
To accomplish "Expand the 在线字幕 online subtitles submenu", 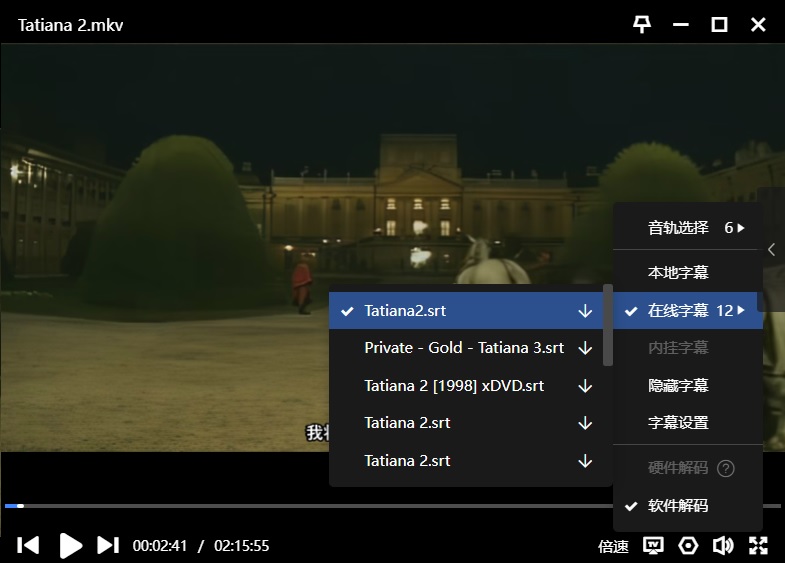I will pyautogui.click(x=688, y=311).
